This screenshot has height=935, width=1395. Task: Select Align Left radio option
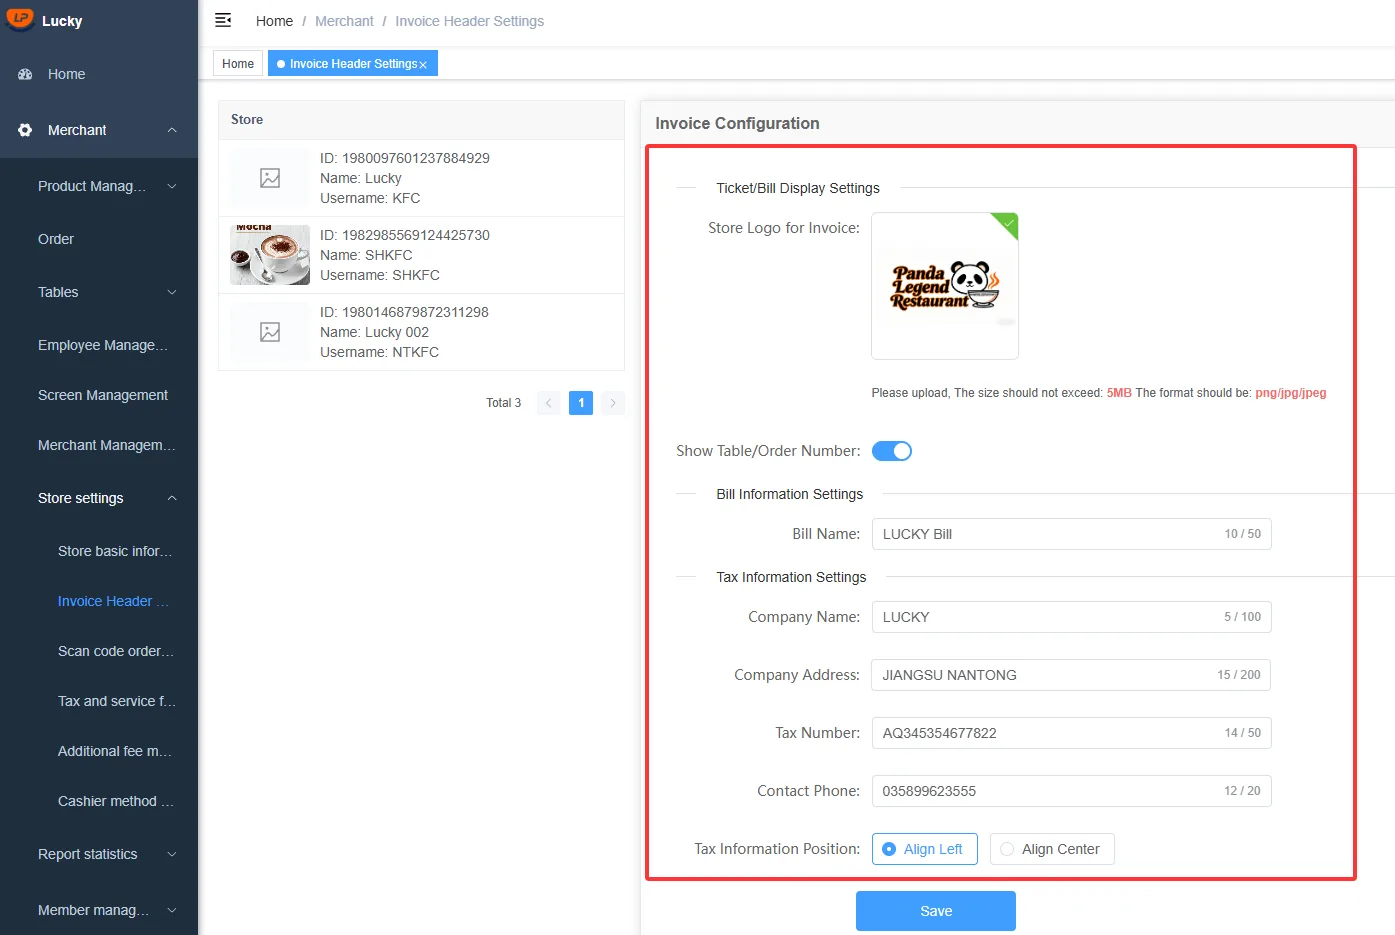pyautogui.click(x=925, y=849)
